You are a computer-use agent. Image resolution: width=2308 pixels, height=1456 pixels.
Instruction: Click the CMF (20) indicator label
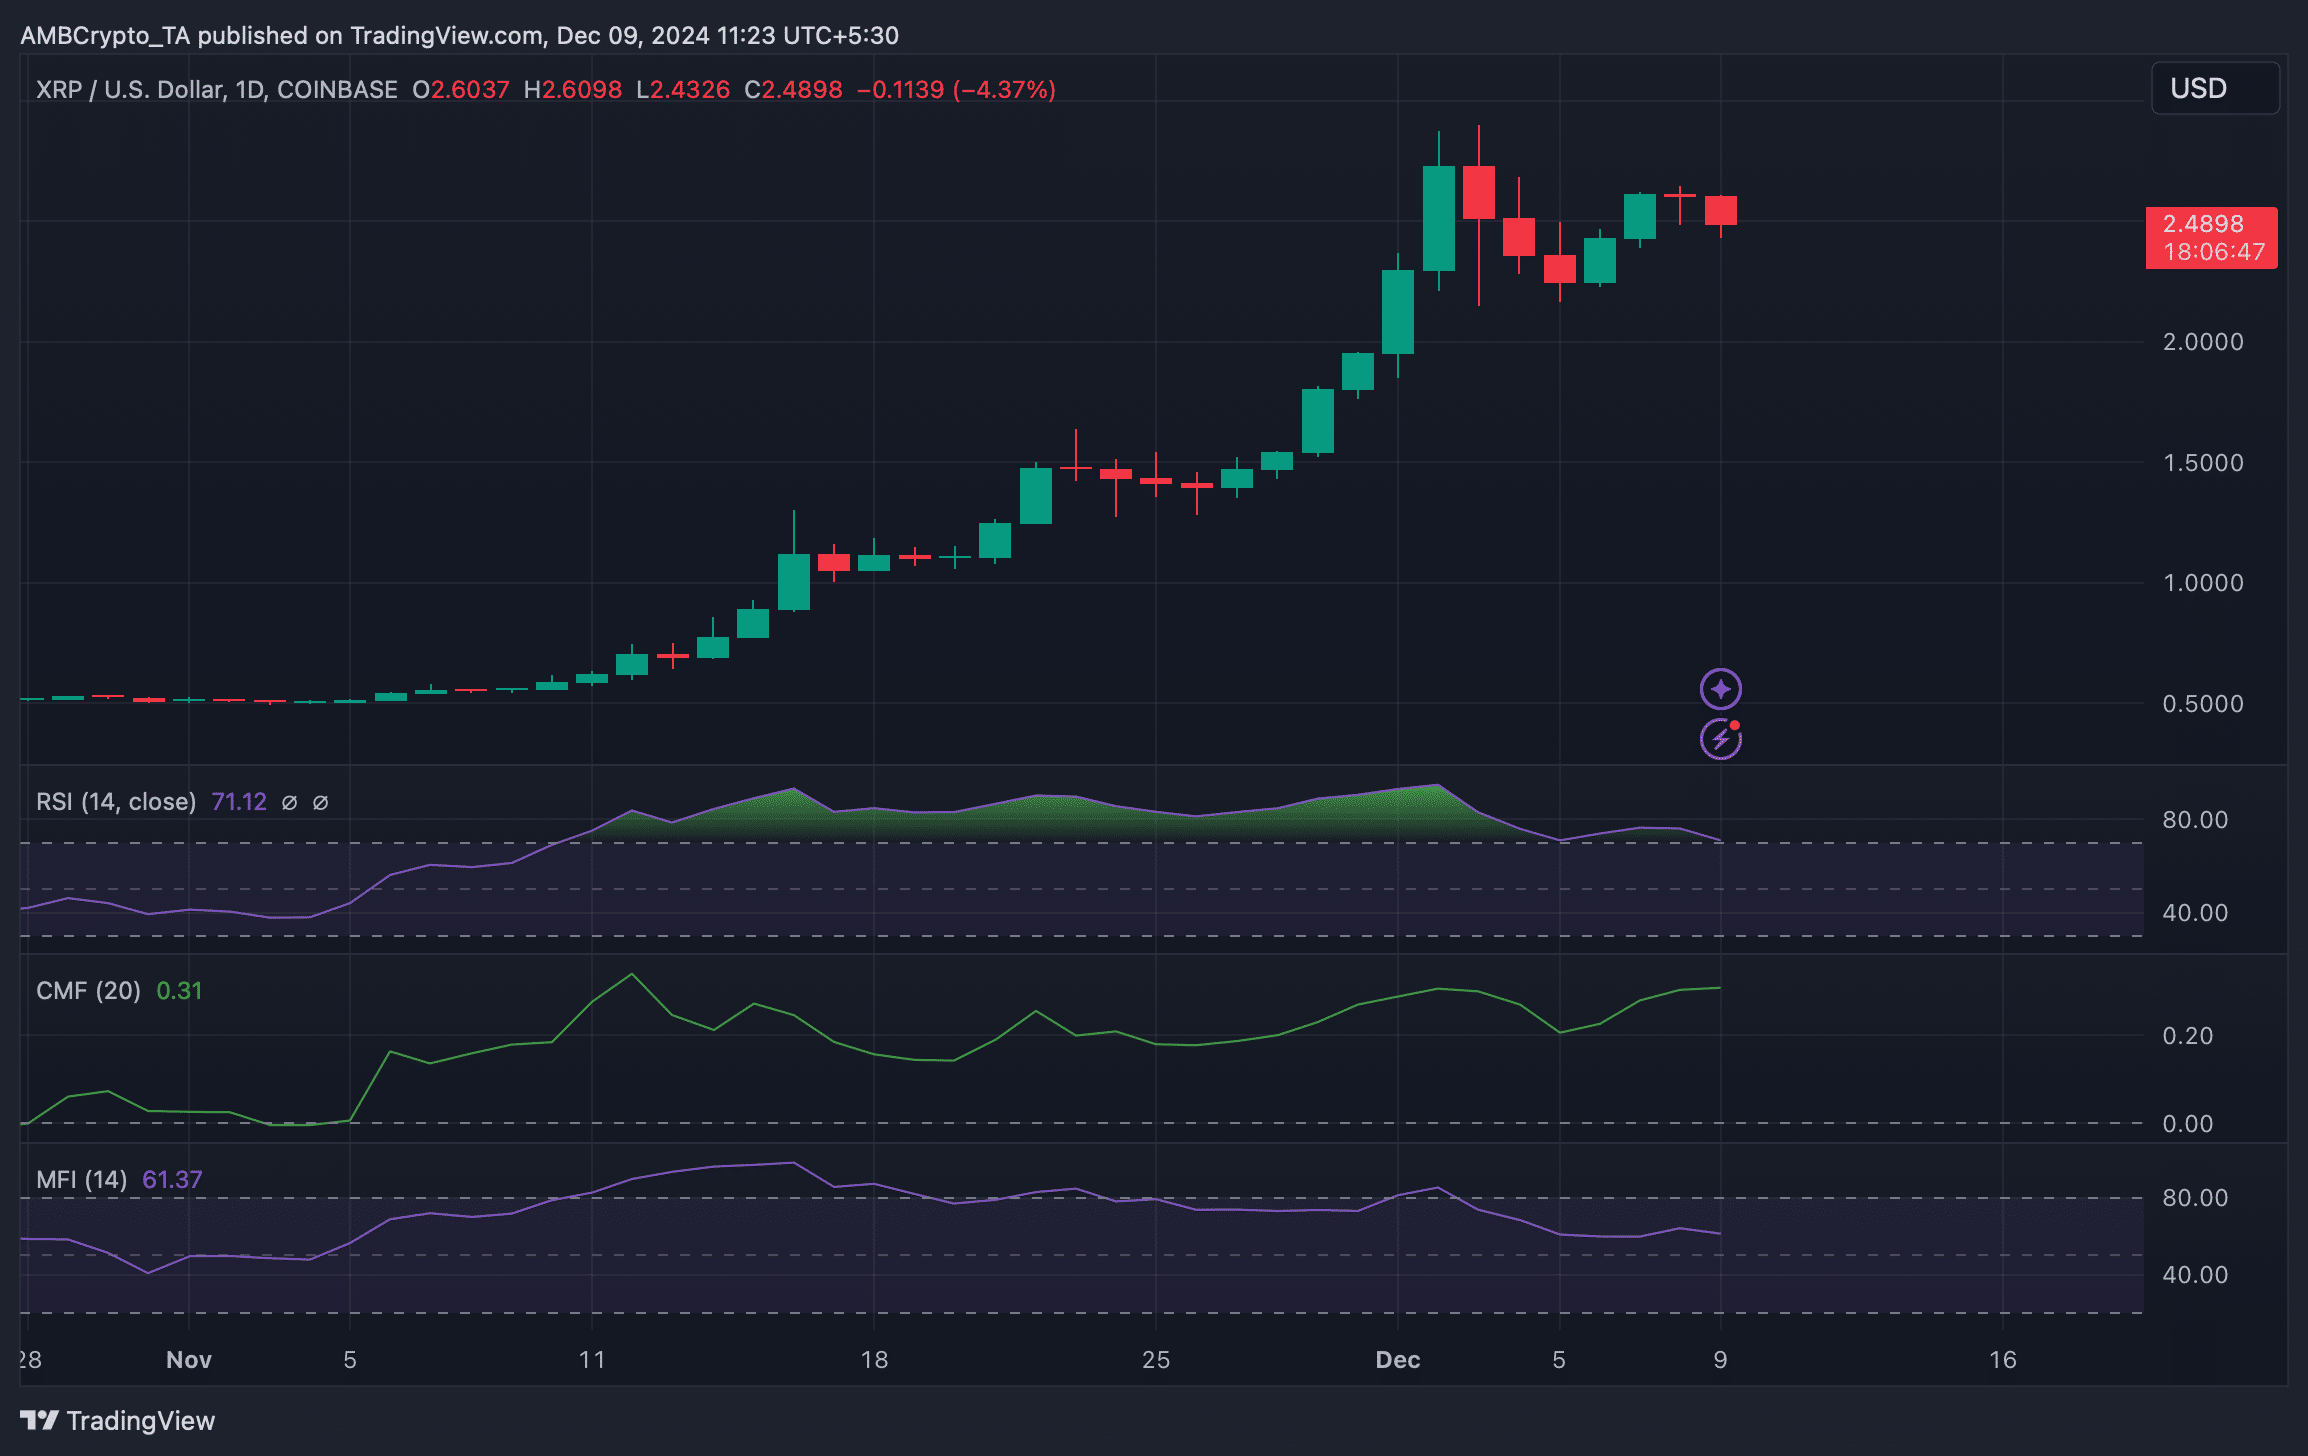tap(88, 991)
